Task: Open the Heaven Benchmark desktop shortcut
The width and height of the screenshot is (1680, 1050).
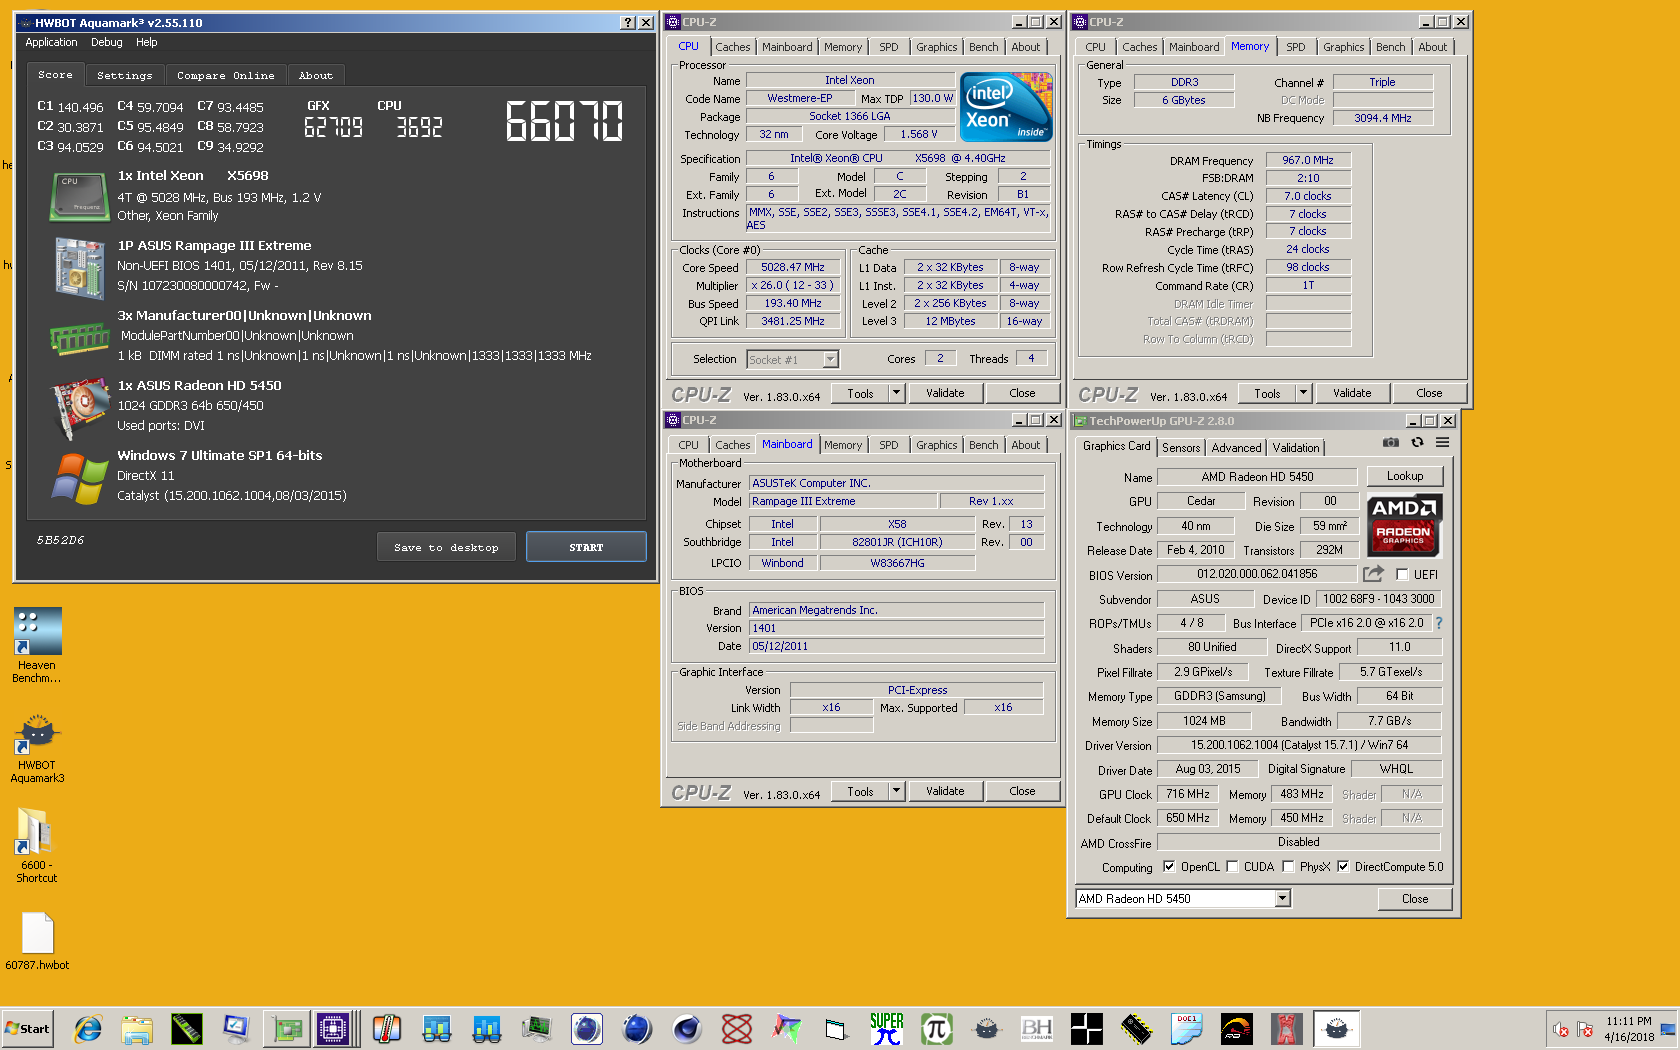Action: coord(37,645)
